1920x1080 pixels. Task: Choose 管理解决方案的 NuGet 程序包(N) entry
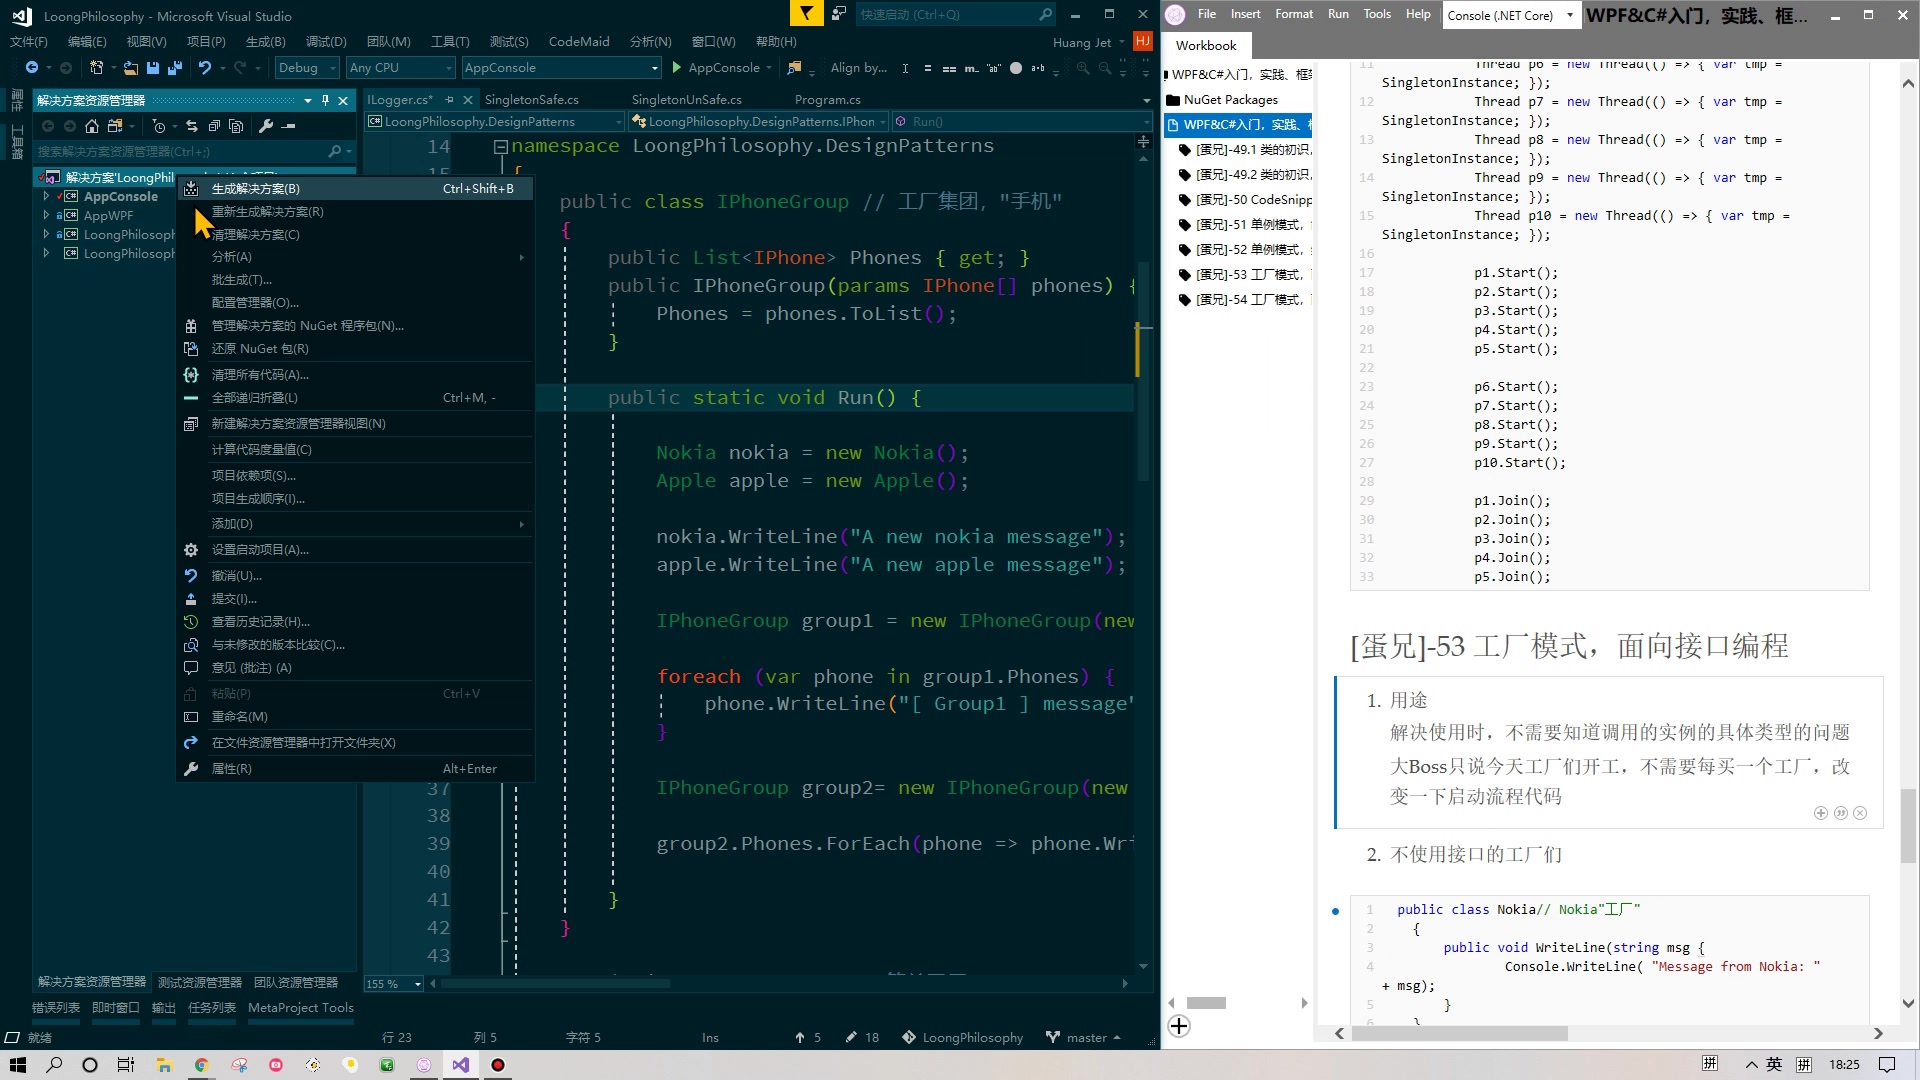click(x=355, y=326)
